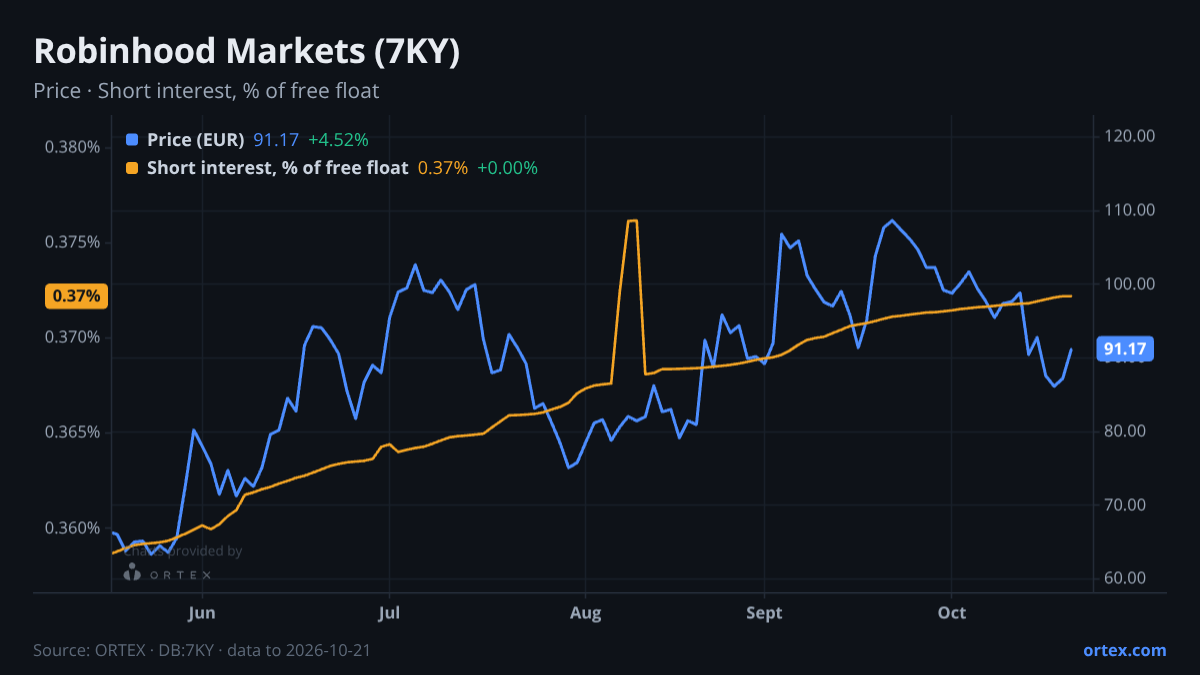Click the 120.00 right-axis label
The height and width of the screenshot is (675, 1200).
point(1130,136)
